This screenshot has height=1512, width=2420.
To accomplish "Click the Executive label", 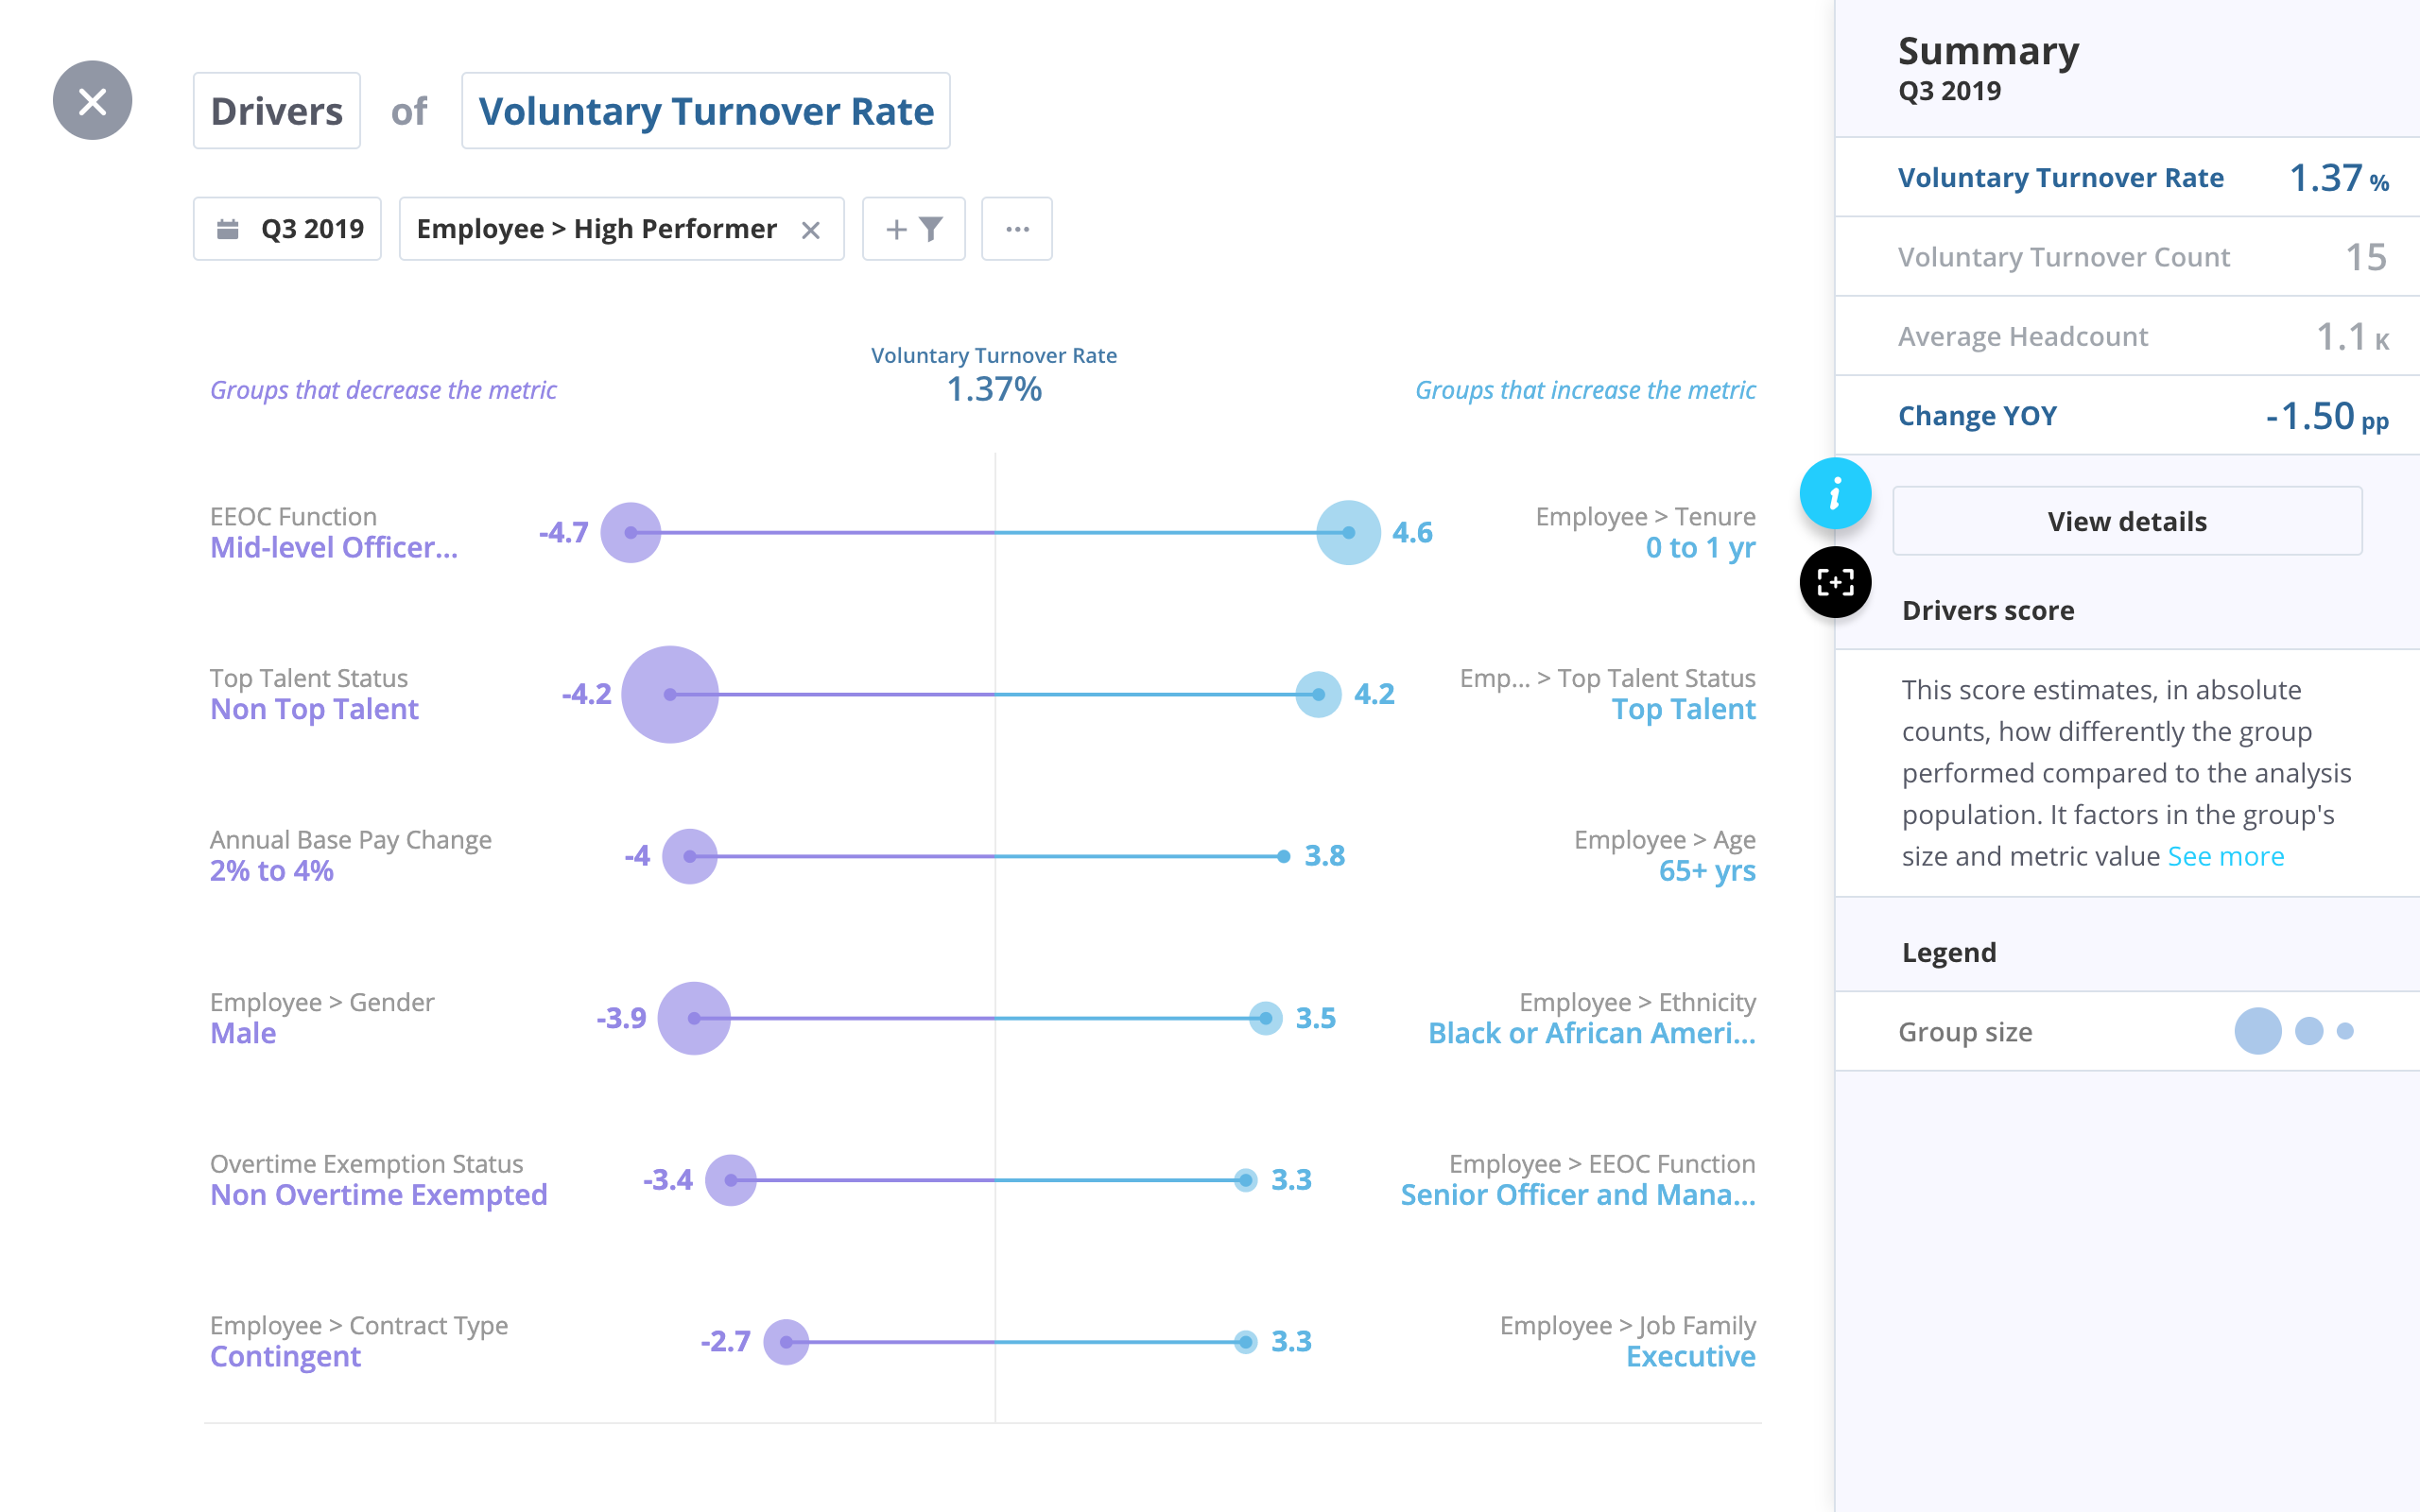I will pos(1690,1357).
